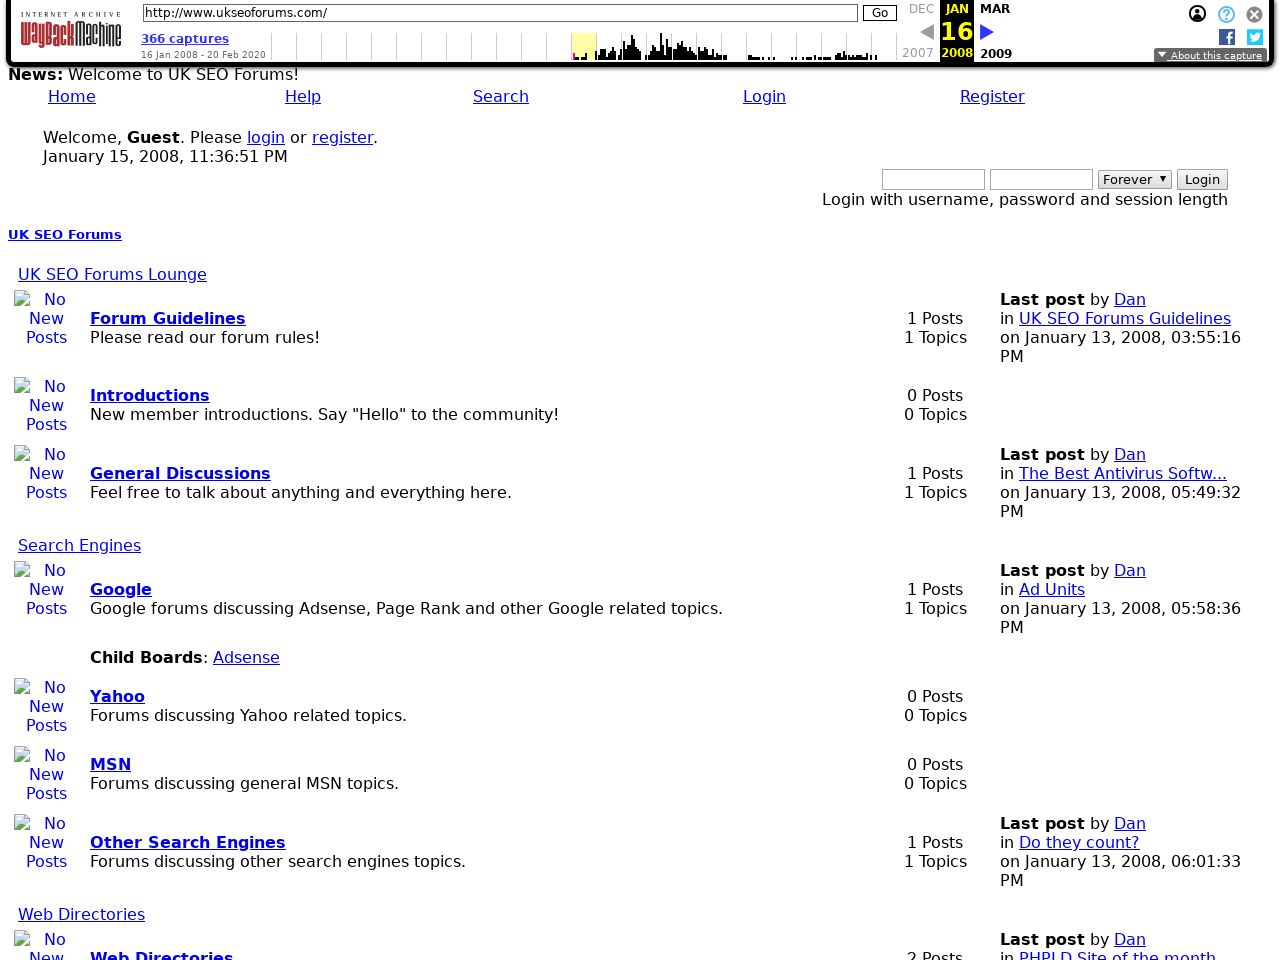Open the Help menu item
1280x960 pixels.
point(302,96)
